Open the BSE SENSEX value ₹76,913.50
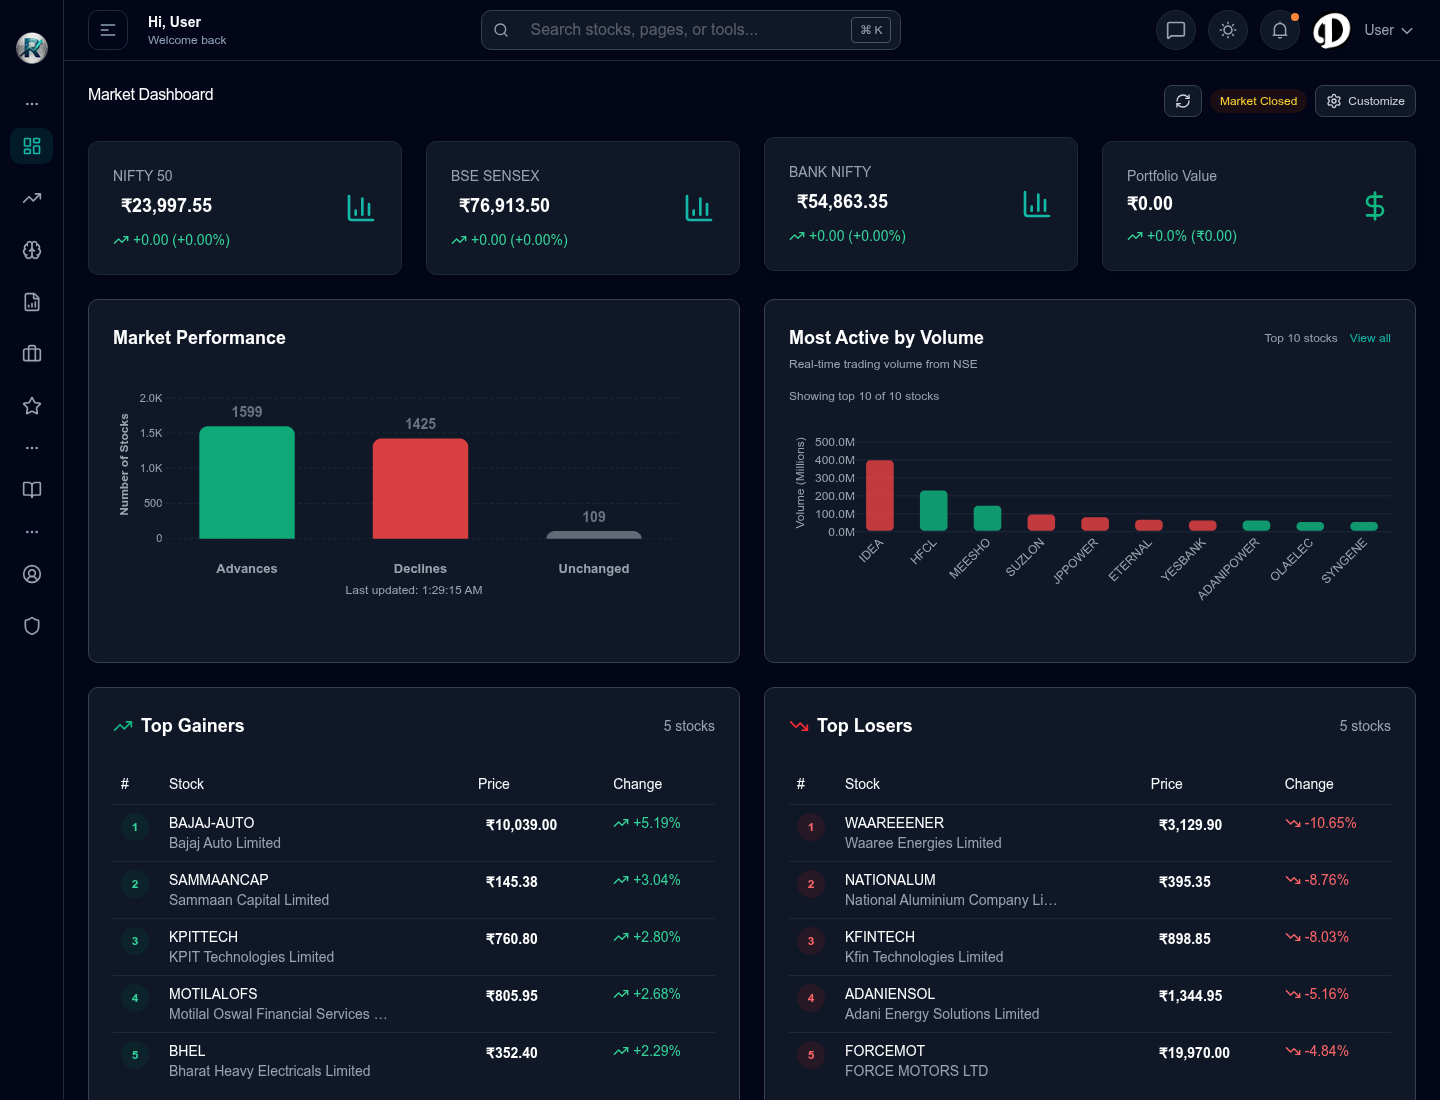Viewport: 1440px width, 1100px height. 504,206
